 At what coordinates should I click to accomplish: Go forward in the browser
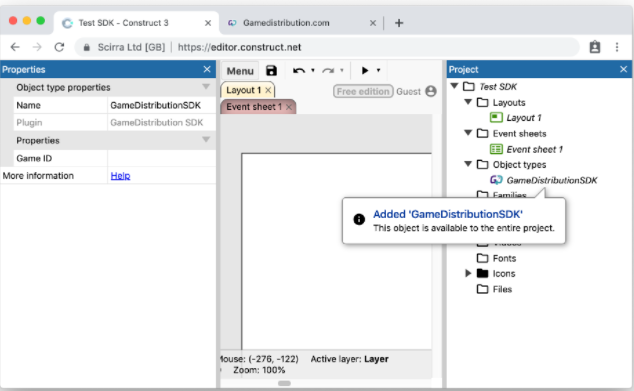[x=37, y=47]
